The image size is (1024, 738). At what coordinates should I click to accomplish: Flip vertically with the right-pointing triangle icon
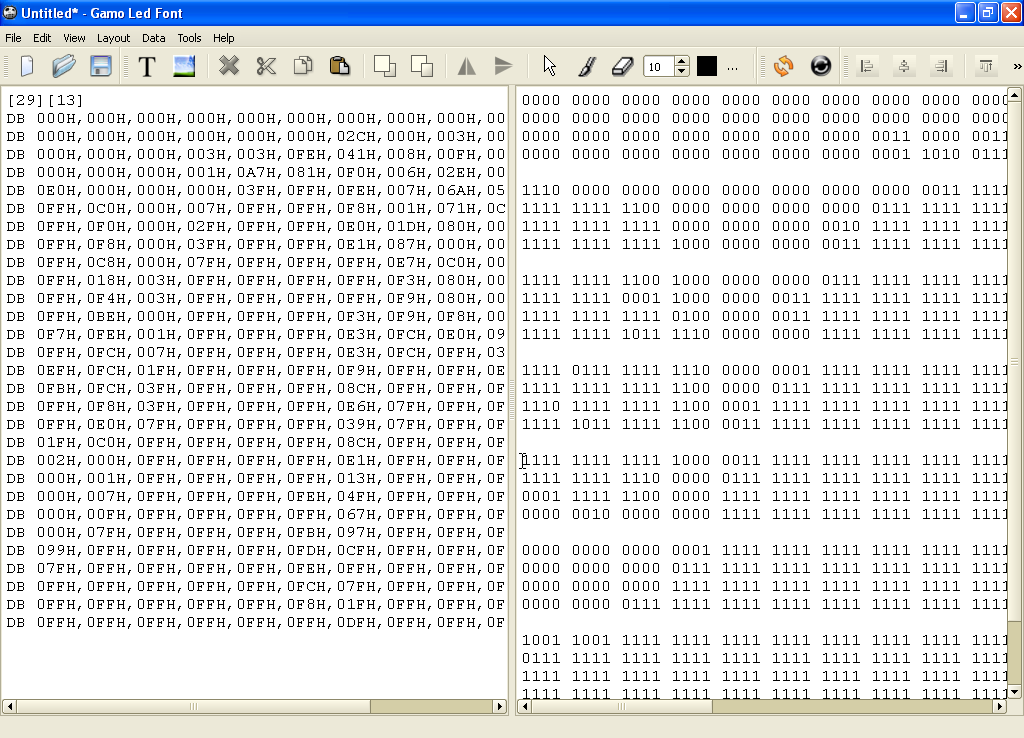(503, 66)
